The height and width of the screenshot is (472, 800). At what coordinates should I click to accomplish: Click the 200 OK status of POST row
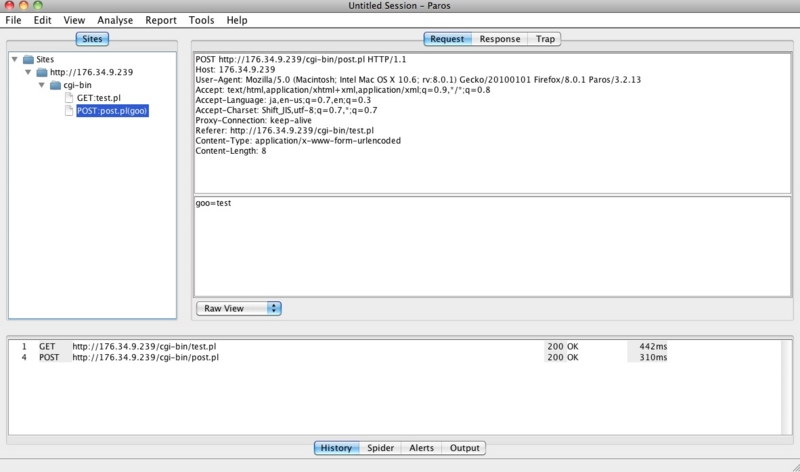pos(563,357)
